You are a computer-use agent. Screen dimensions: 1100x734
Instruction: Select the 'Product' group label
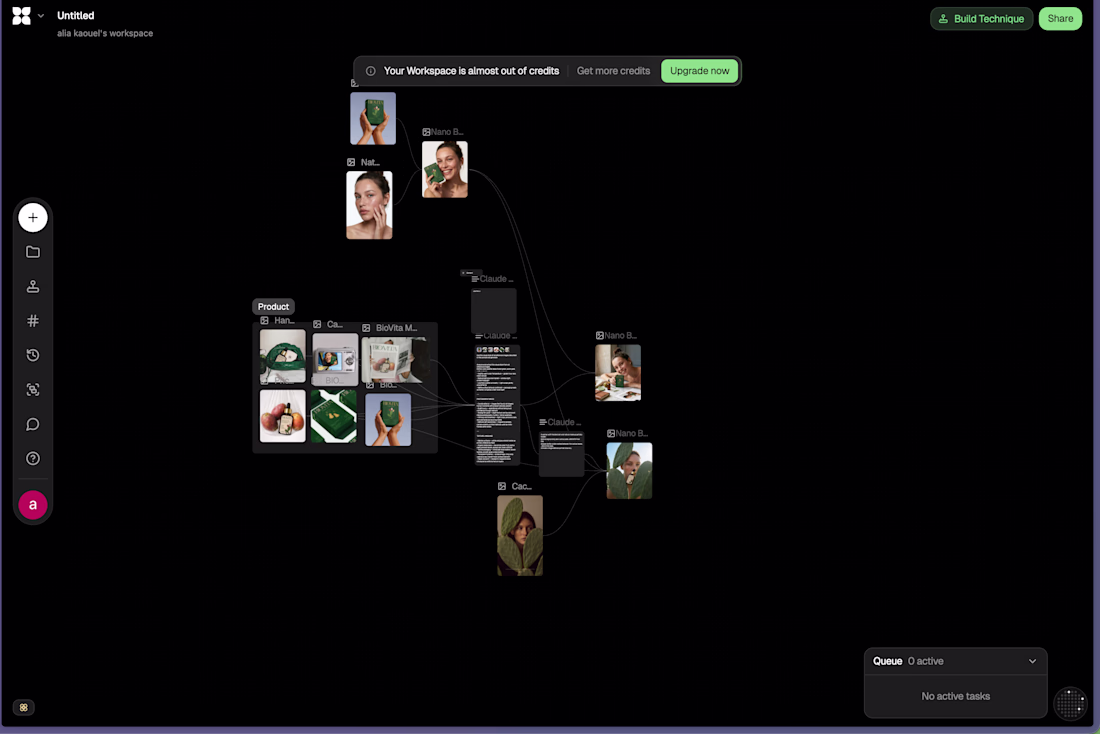(274, 307)
